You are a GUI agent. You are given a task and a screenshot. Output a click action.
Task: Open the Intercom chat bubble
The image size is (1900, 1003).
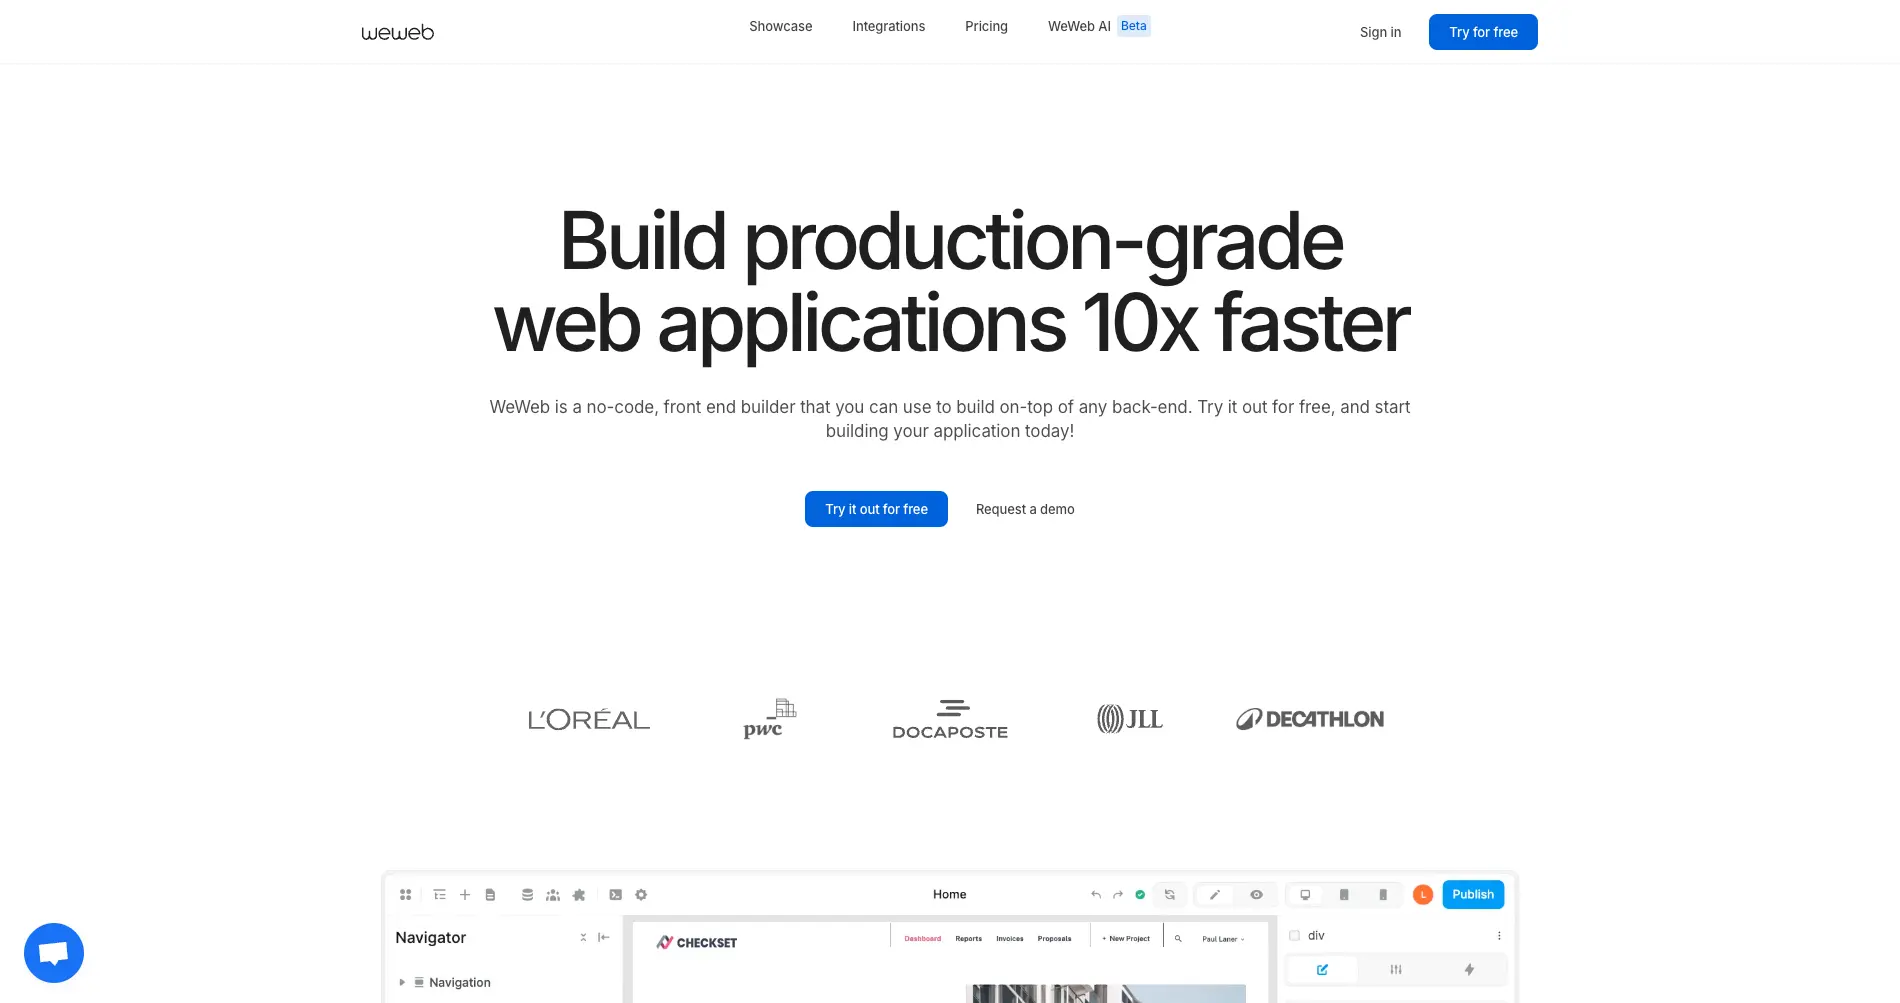coord(54,953)
